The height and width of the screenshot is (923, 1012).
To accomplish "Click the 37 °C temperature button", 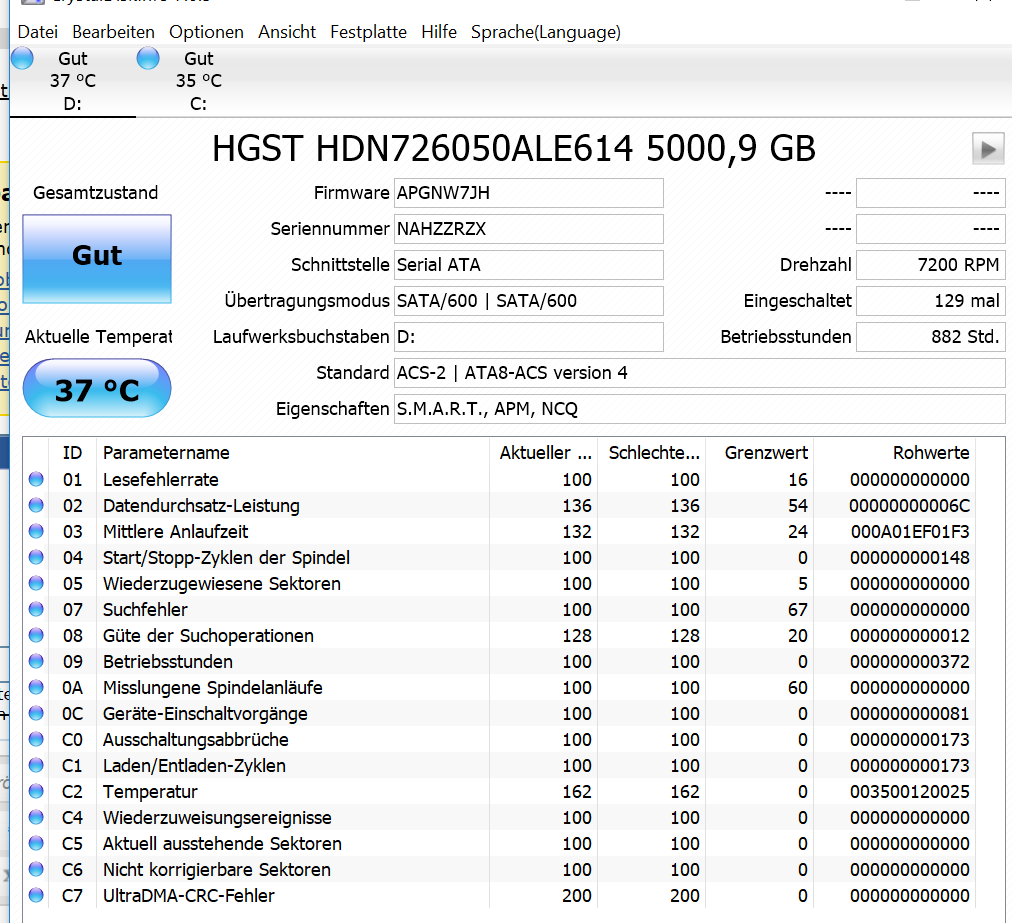I will 97,389.
